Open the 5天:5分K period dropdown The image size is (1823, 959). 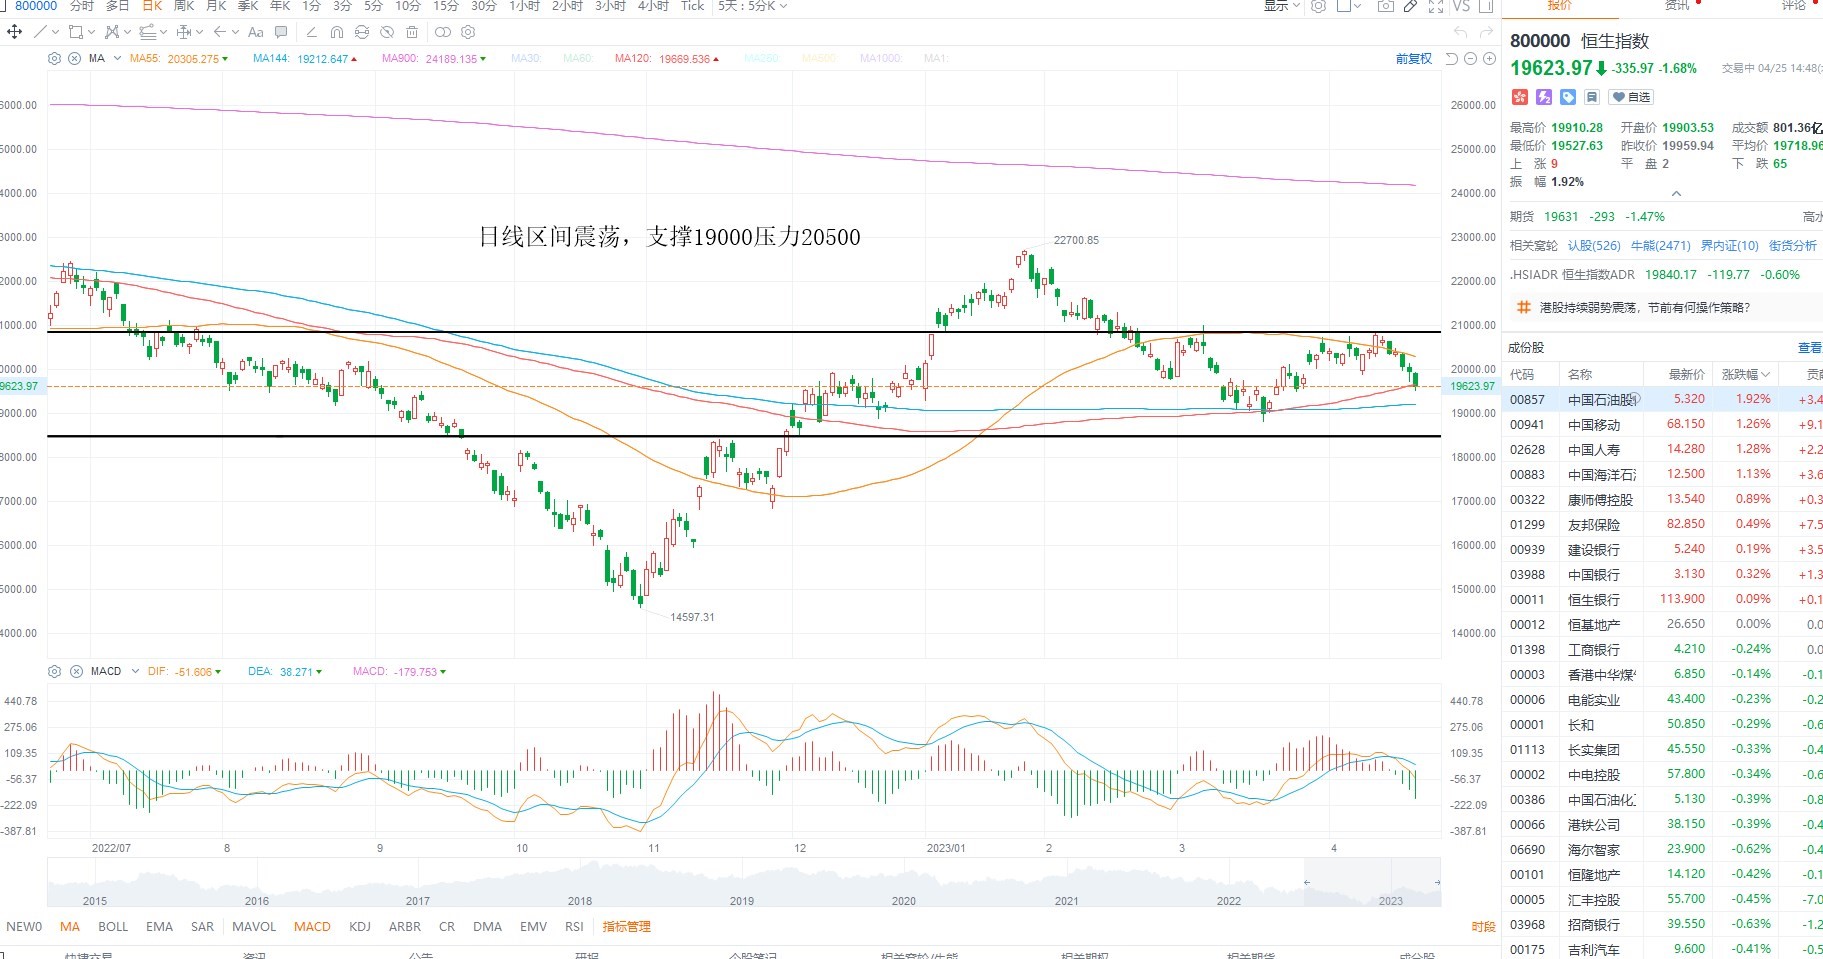pyautogui.click(x=753, y=6)
